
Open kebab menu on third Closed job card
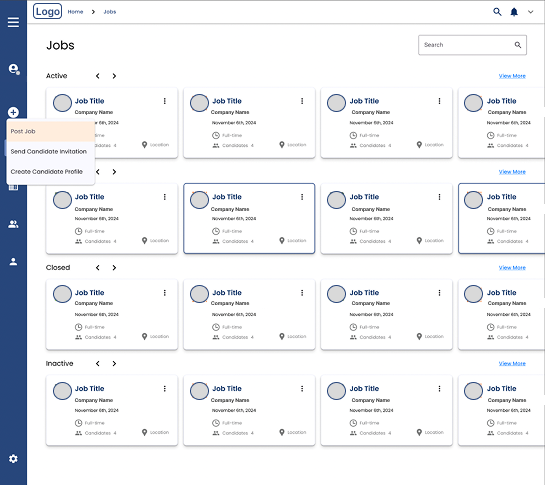click(x=439, y=293)
